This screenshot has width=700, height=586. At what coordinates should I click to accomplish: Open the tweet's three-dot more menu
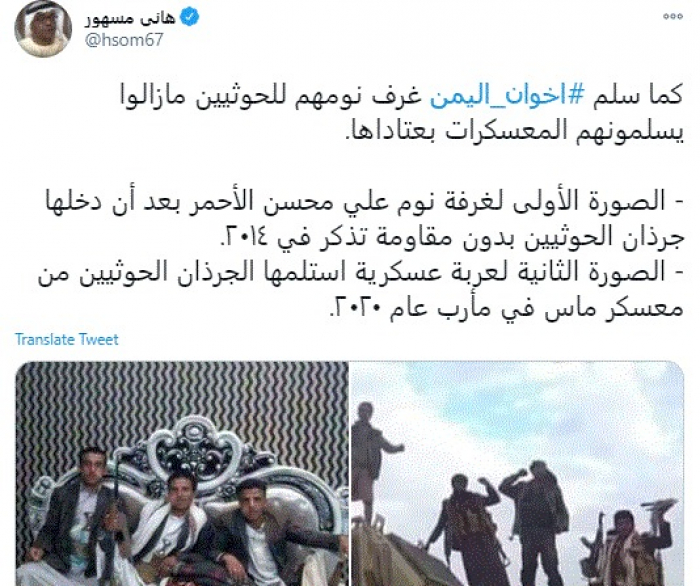(672, 16)
